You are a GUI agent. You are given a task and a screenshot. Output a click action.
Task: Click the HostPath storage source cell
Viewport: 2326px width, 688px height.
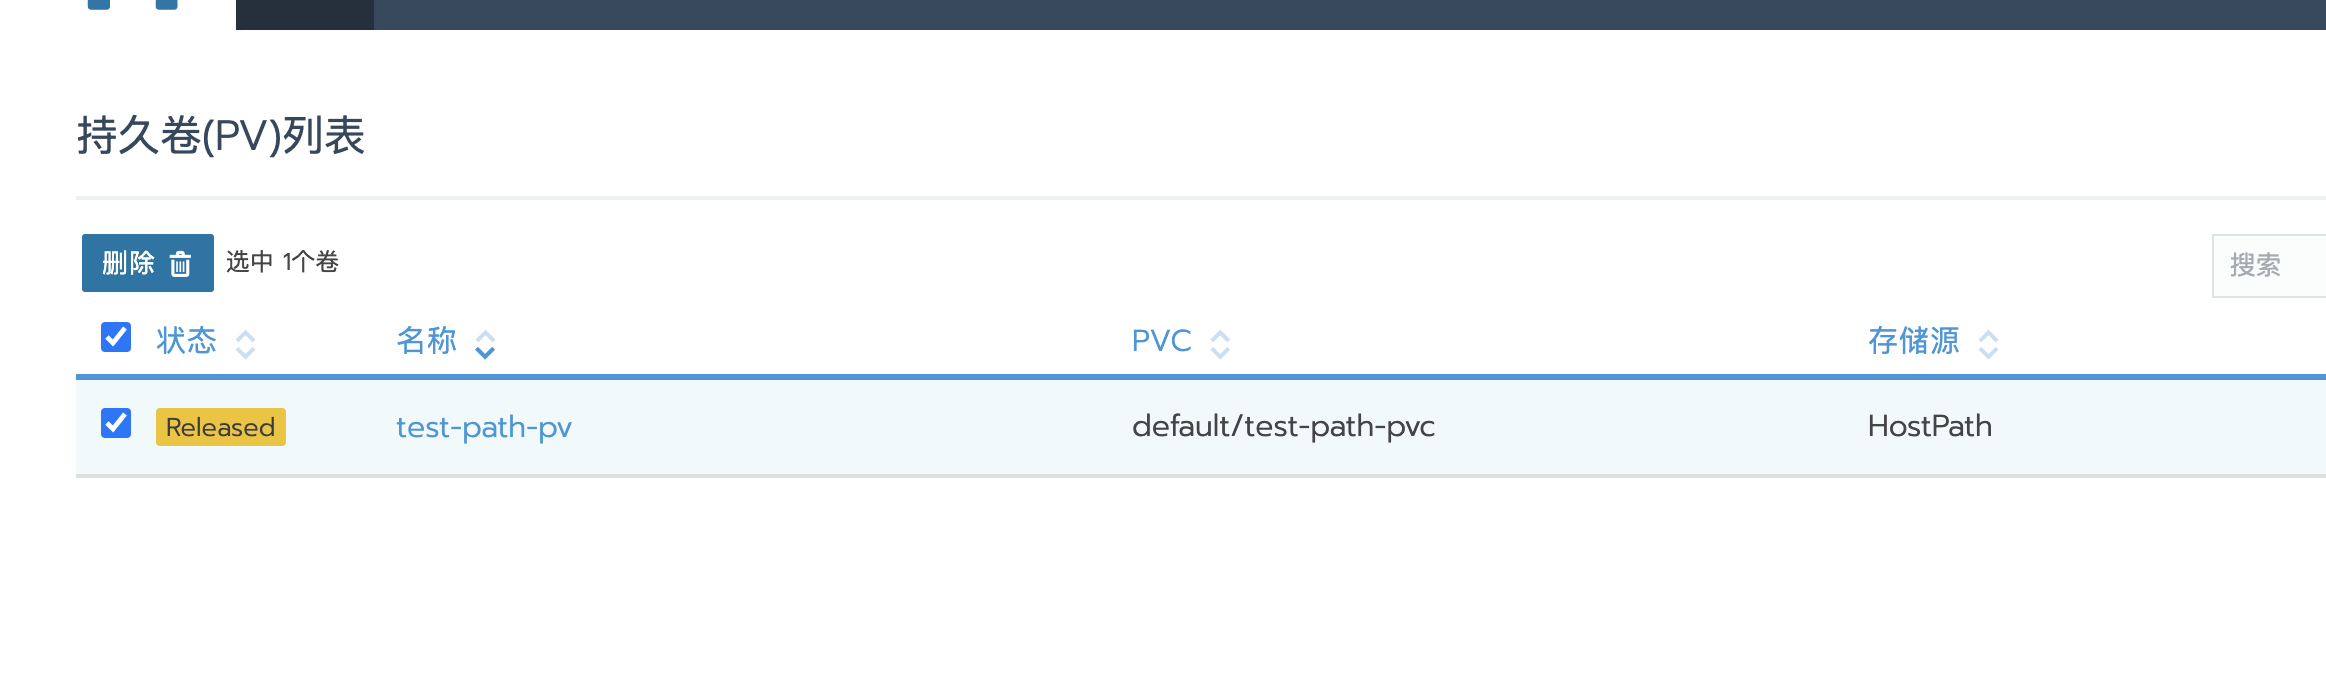(x=1930, y=426)
